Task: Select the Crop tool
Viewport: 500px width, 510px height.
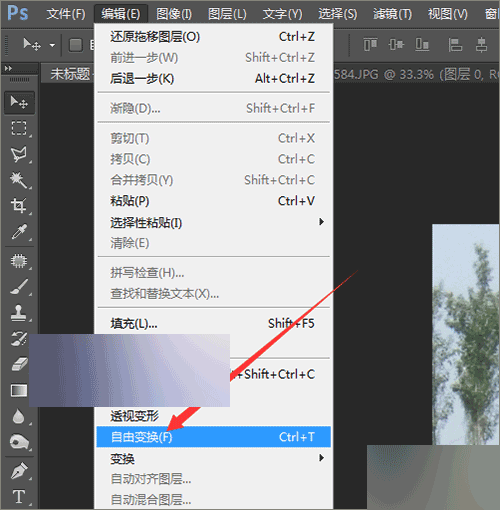Action: coord(19,205)
